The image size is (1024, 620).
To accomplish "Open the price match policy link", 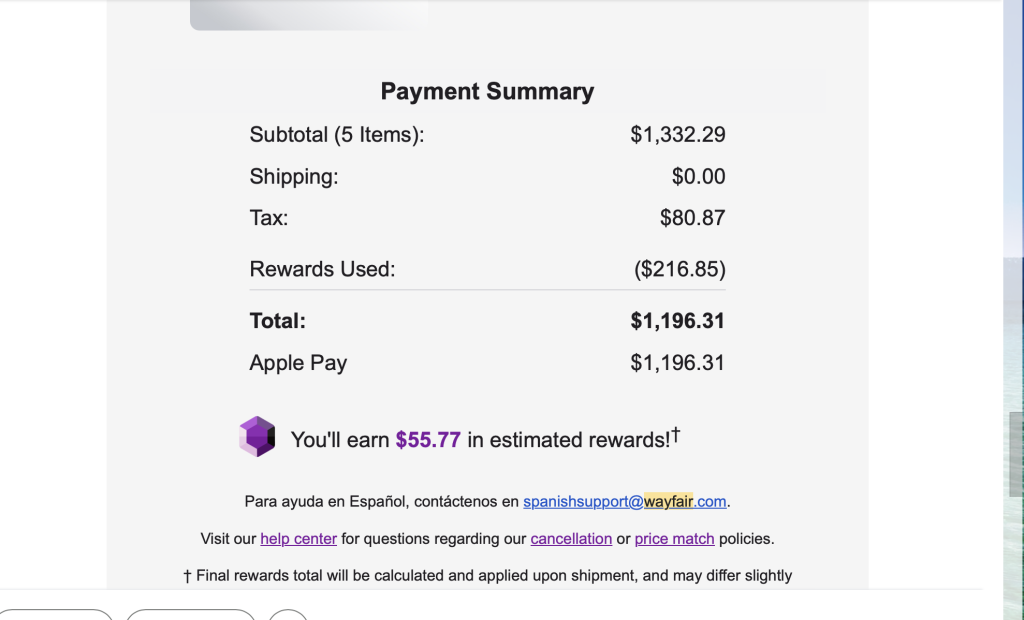I will tap(674, 538).
